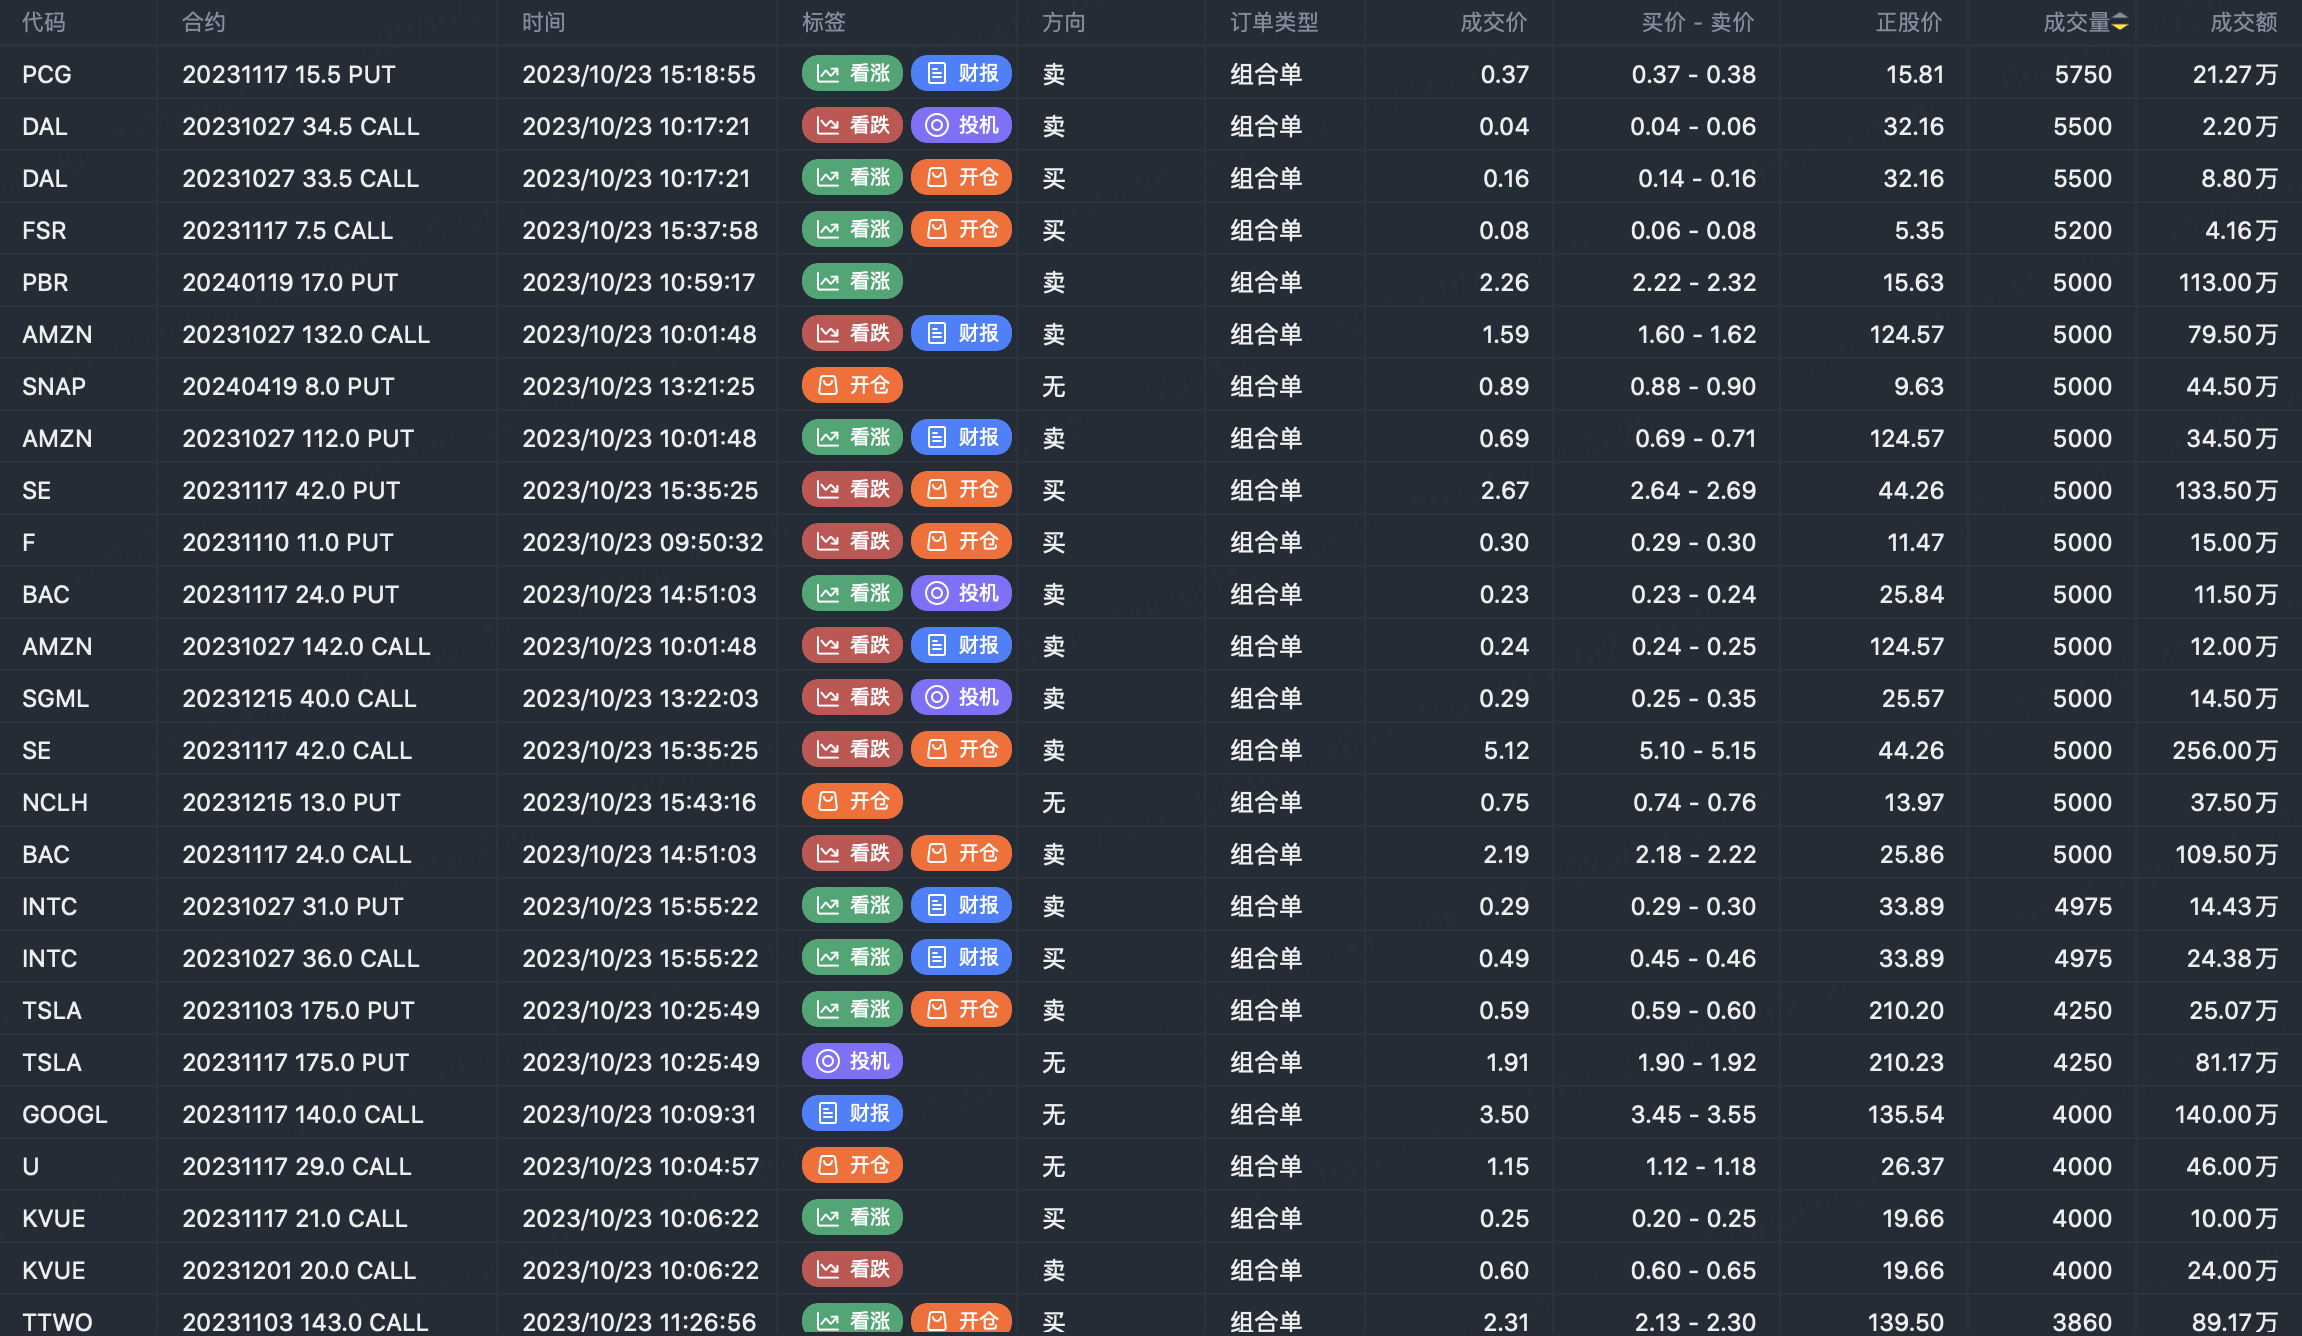Click the 投机 tag in TSLA 20231117 row
The image size is (2302, 1336).
[x=852, y=1061]
